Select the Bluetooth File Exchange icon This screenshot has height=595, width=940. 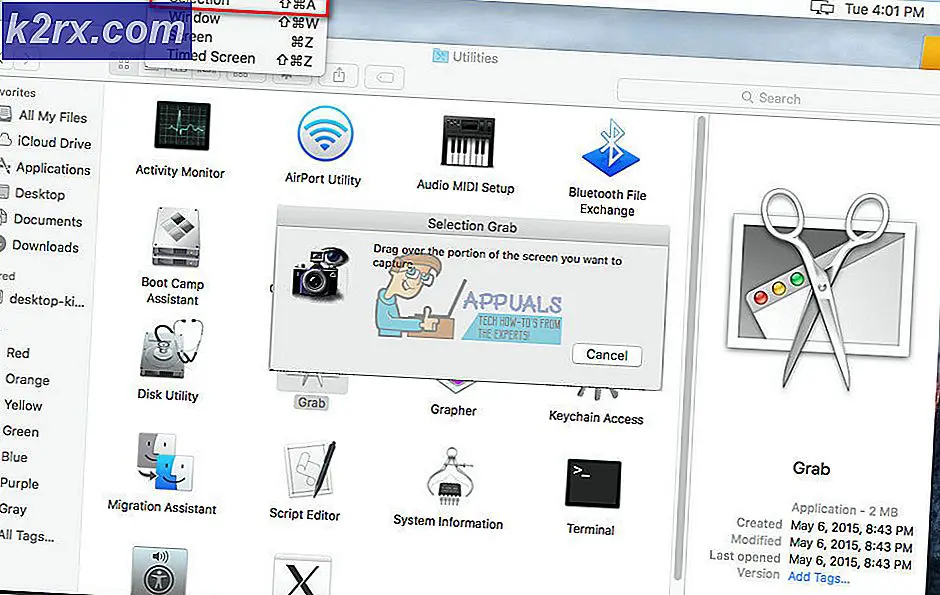tap(611, 148)
